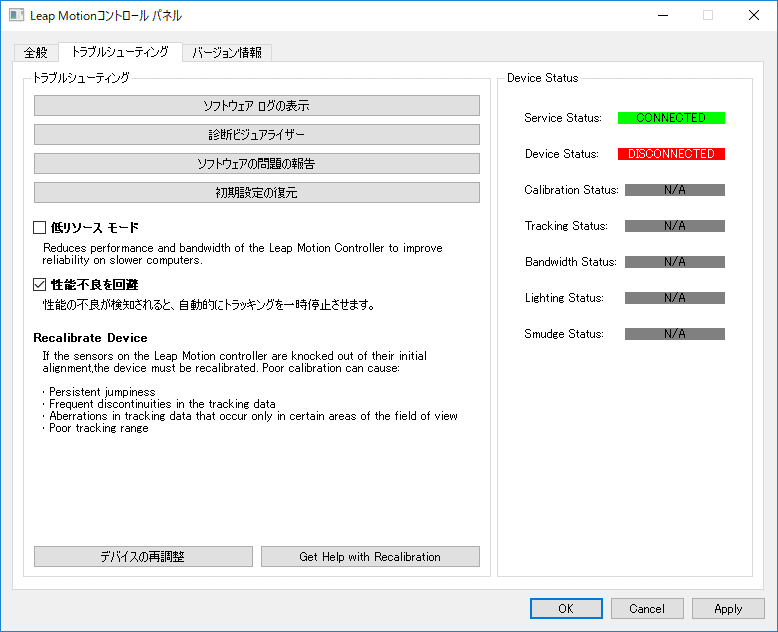Confirm settings with the OK button
This screenshot has width=778, height=632.
pyautogui.click(x=566, y=608)
